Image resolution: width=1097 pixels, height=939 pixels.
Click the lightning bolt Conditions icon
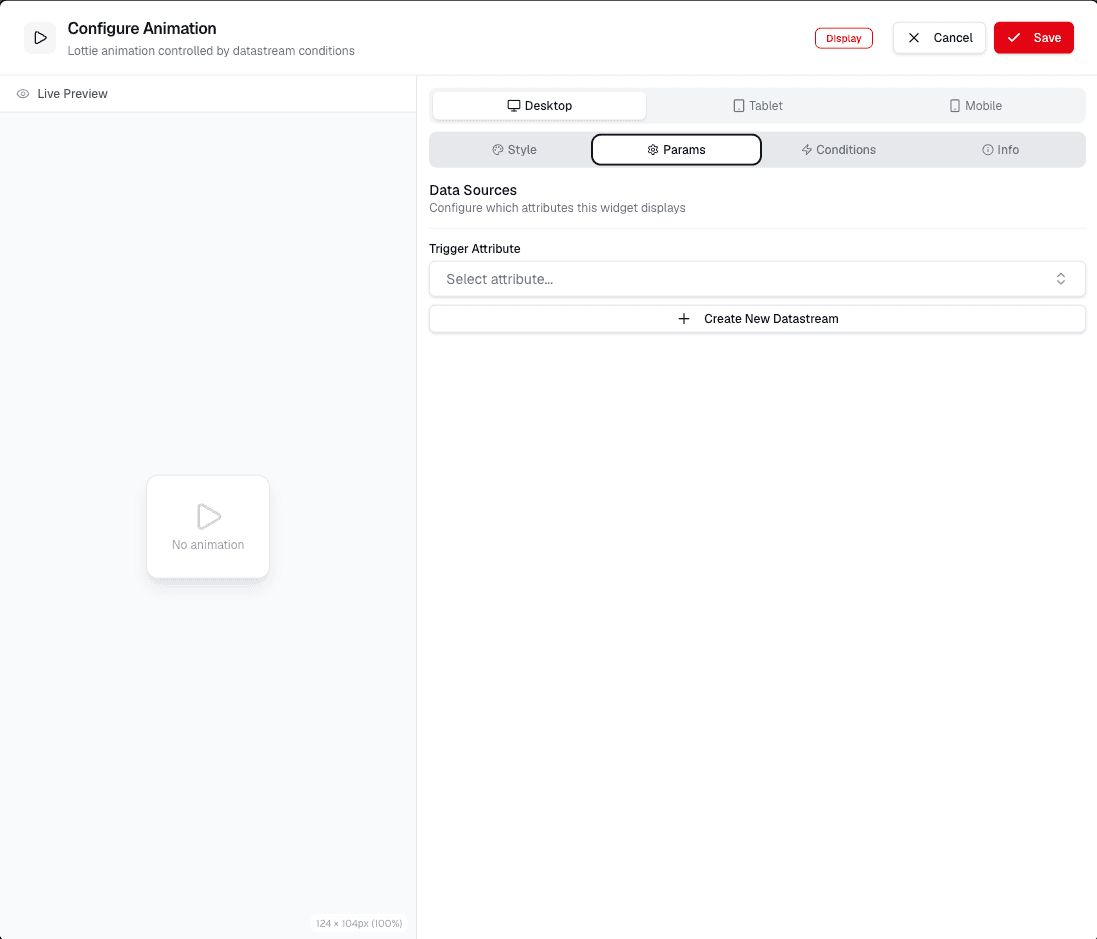pyautogui.click(x=807, y=150)
